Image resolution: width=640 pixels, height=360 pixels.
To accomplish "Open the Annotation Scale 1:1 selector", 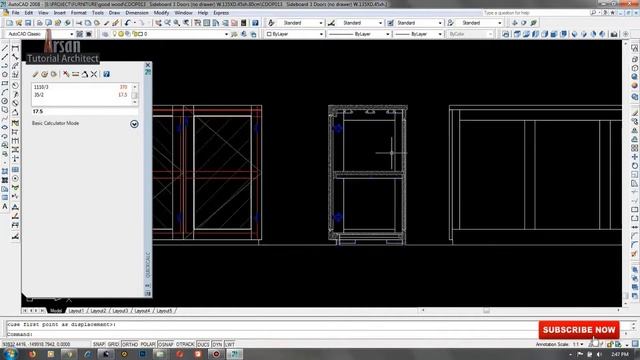I will pyautogui.click(x=578, y=344).
